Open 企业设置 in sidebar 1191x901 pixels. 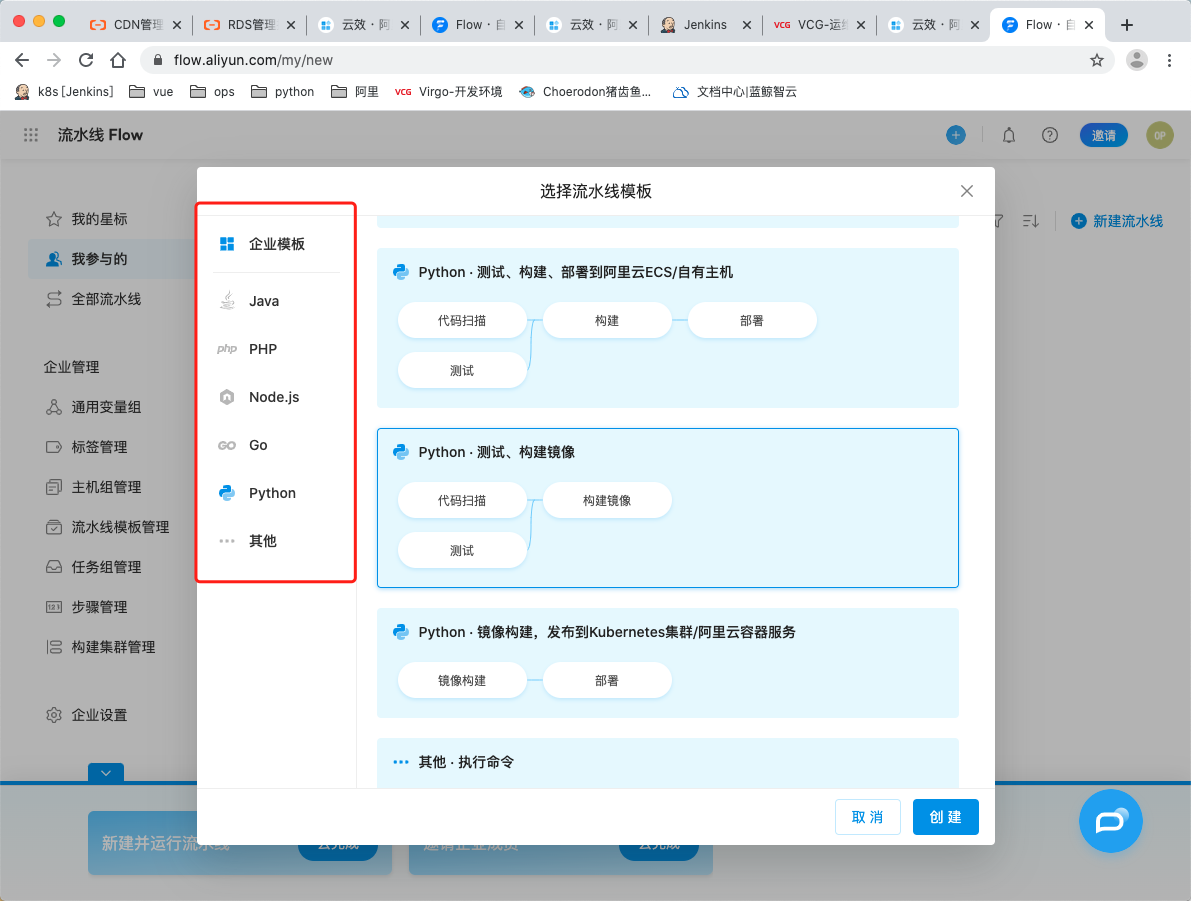87,715
